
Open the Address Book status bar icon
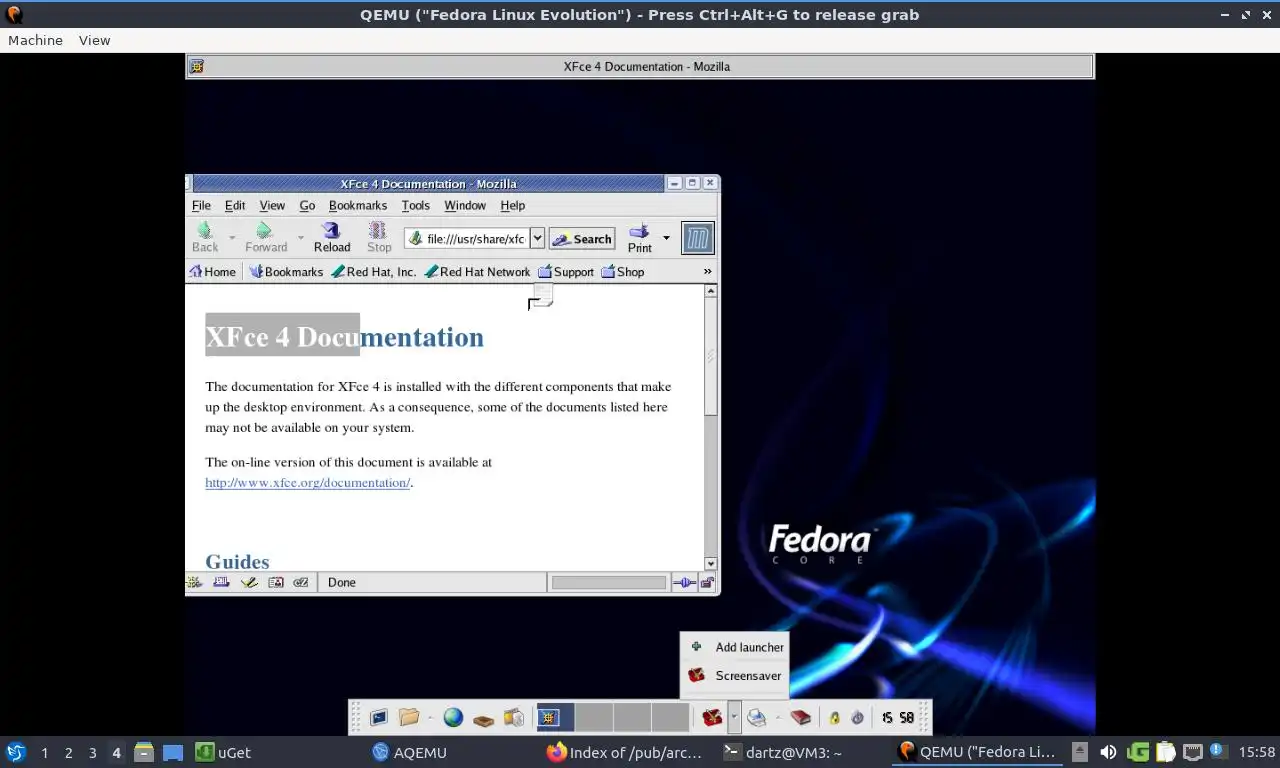pos(275,582)
